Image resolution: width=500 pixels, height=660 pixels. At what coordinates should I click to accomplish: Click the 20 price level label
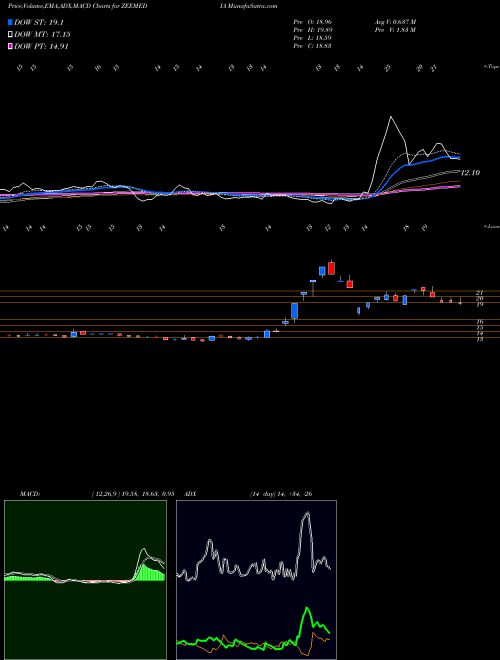tap(479, 298)
